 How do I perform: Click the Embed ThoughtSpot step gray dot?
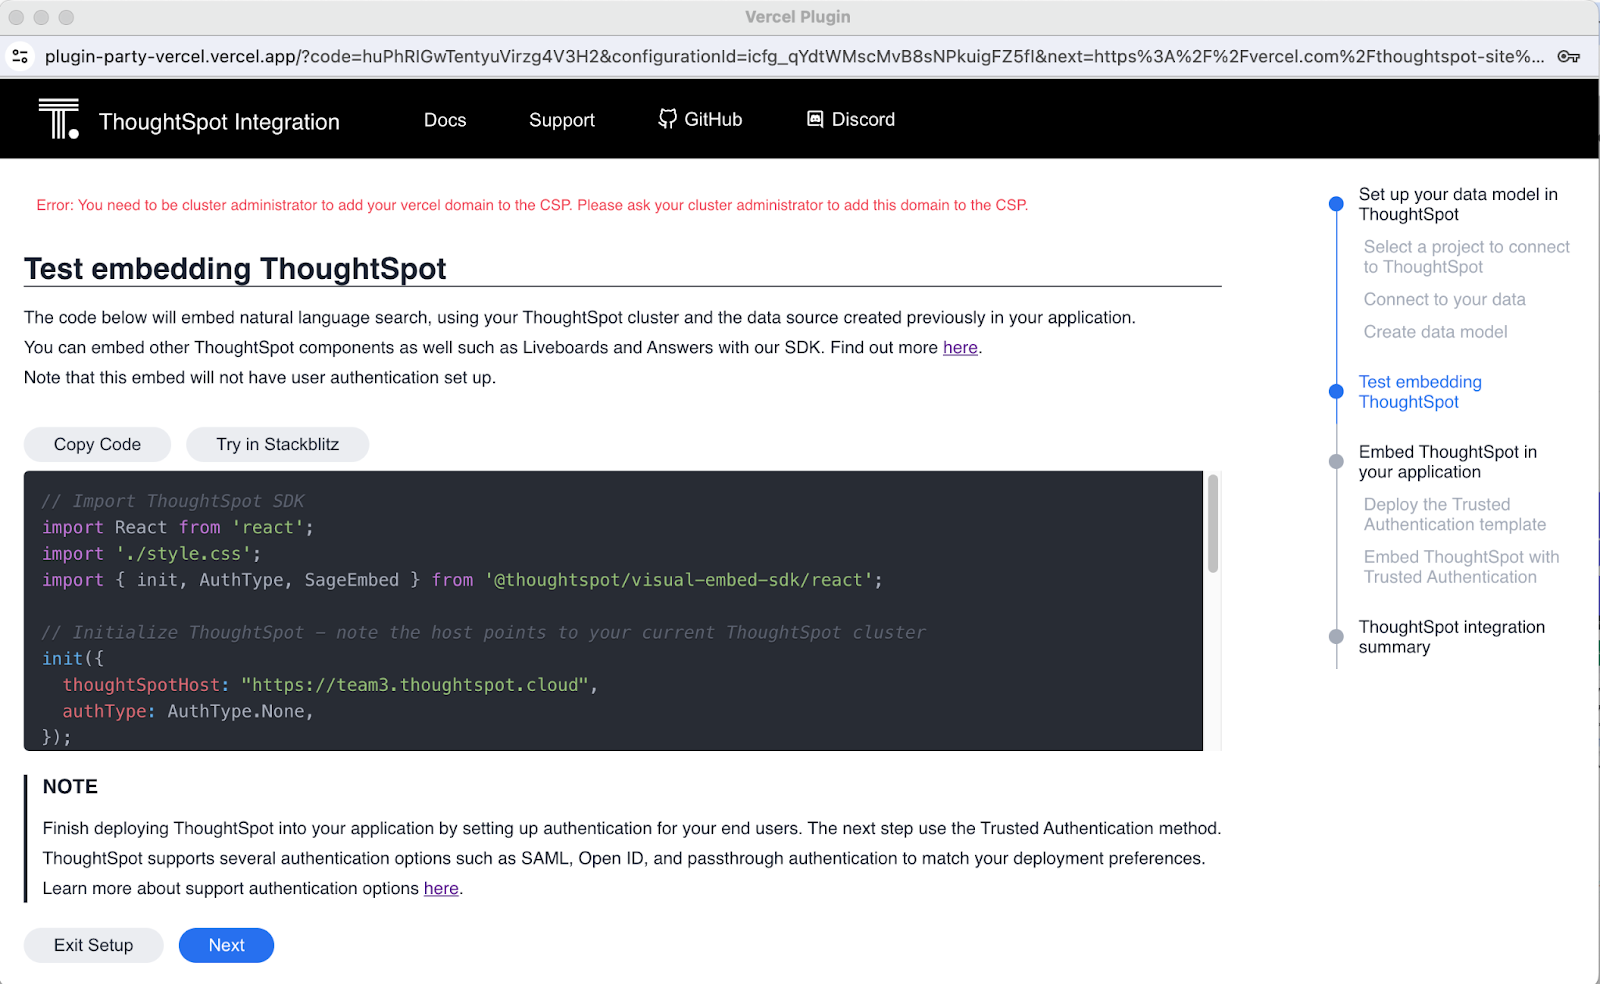coord(1336,462)
